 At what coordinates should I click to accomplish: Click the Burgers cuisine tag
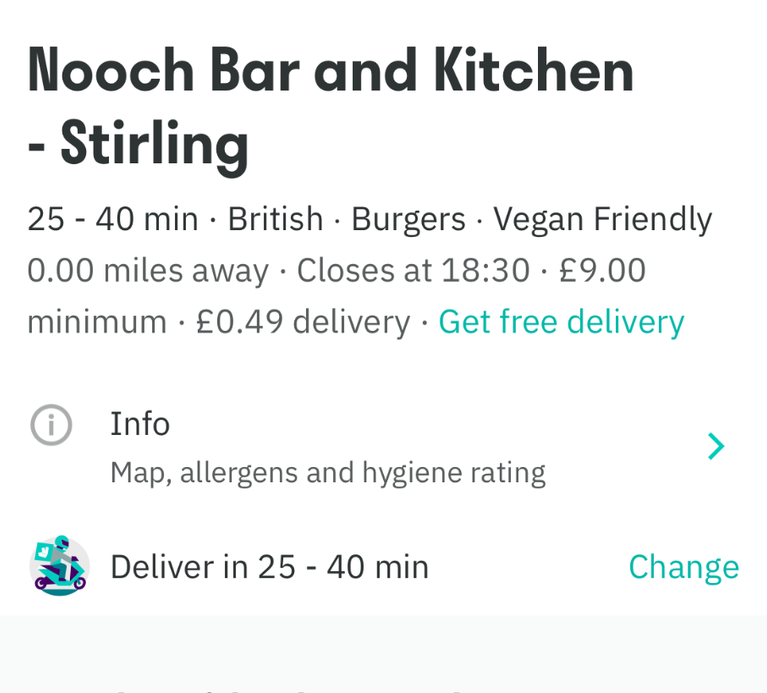point(408,219)
